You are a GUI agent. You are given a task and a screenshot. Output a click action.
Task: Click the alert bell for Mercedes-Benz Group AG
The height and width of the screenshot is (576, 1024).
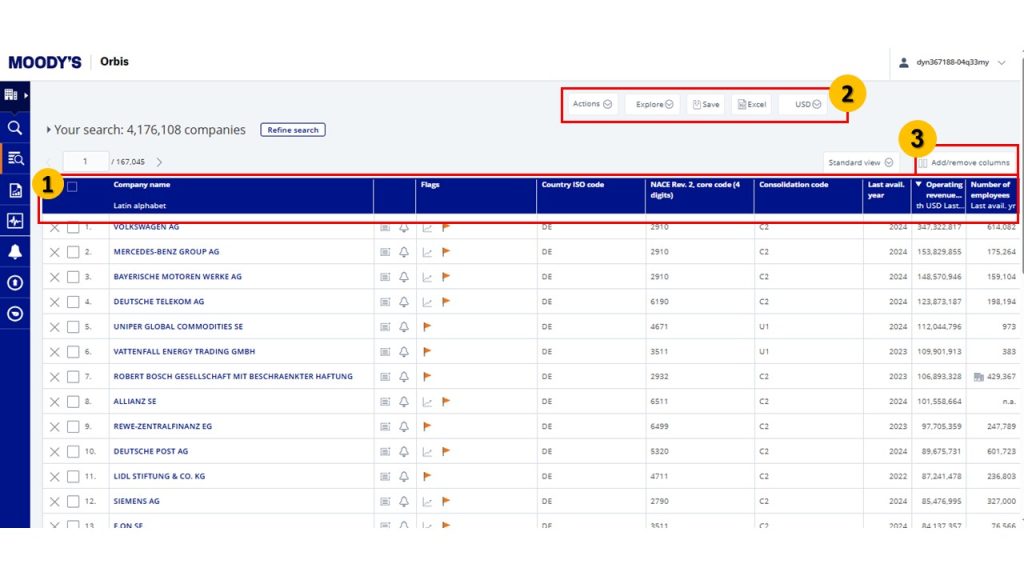pyautogui.click(x=404, y=252)
